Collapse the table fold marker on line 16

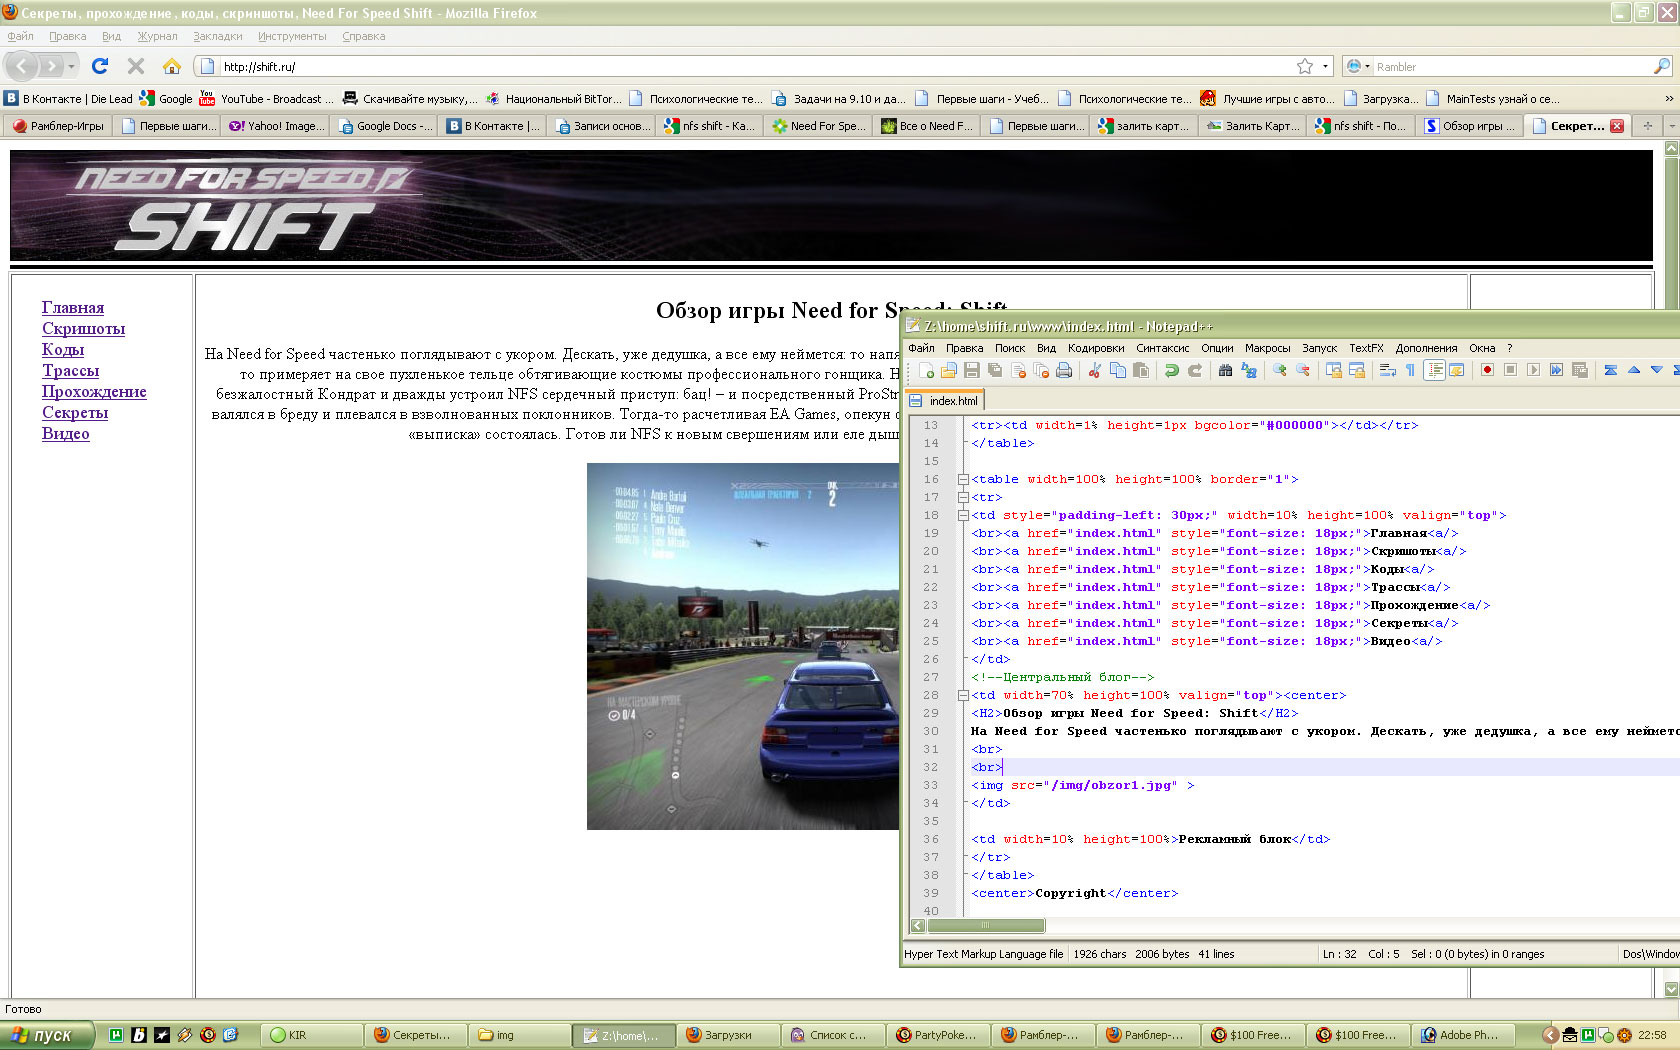point(963,480)
